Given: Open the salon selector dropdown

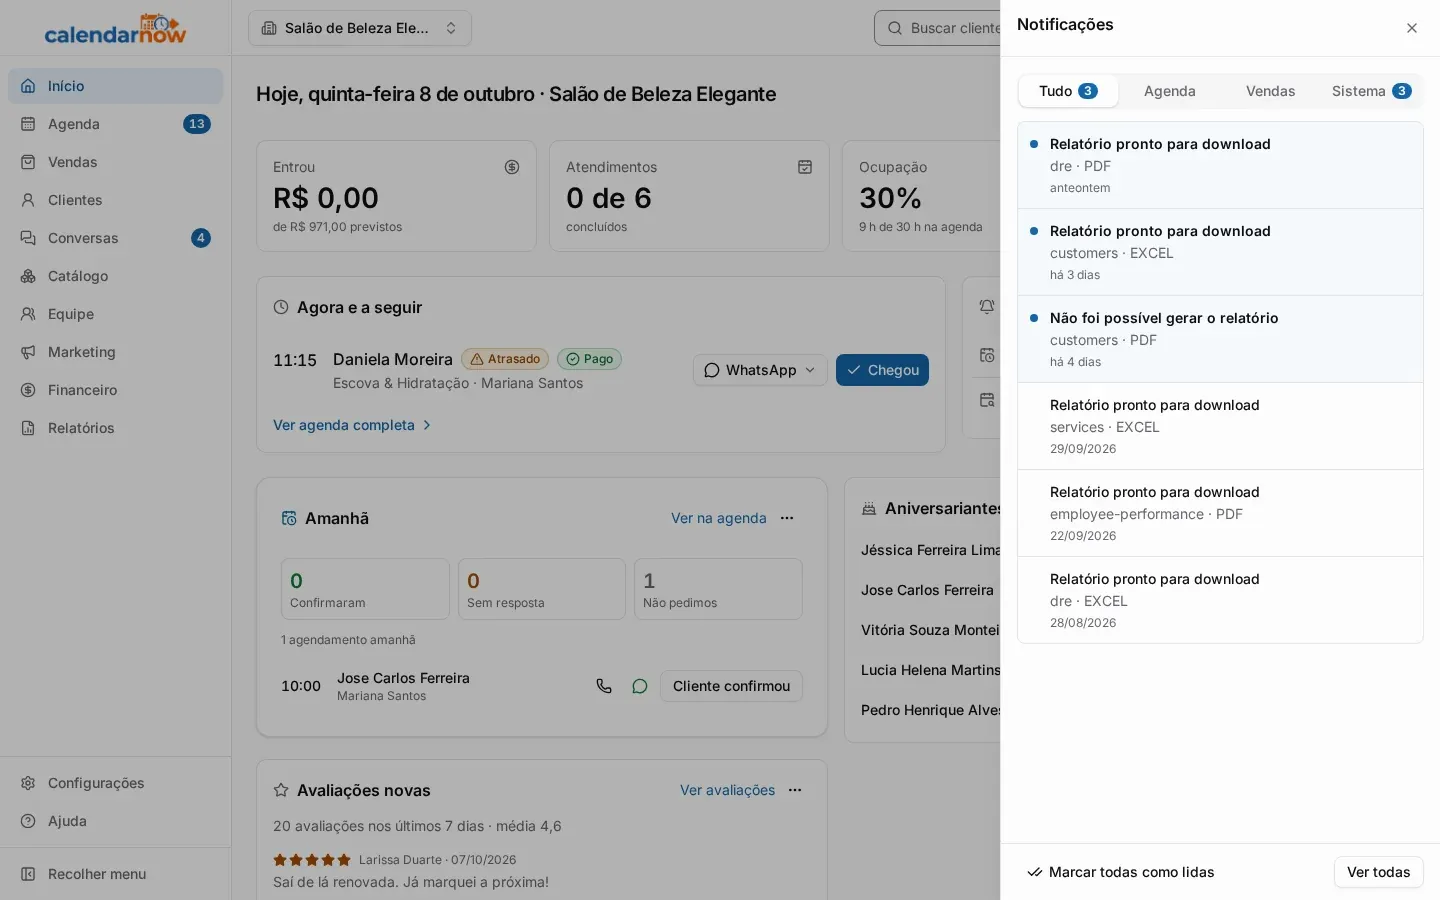Looking at the screenshot, I should (360, 28).
